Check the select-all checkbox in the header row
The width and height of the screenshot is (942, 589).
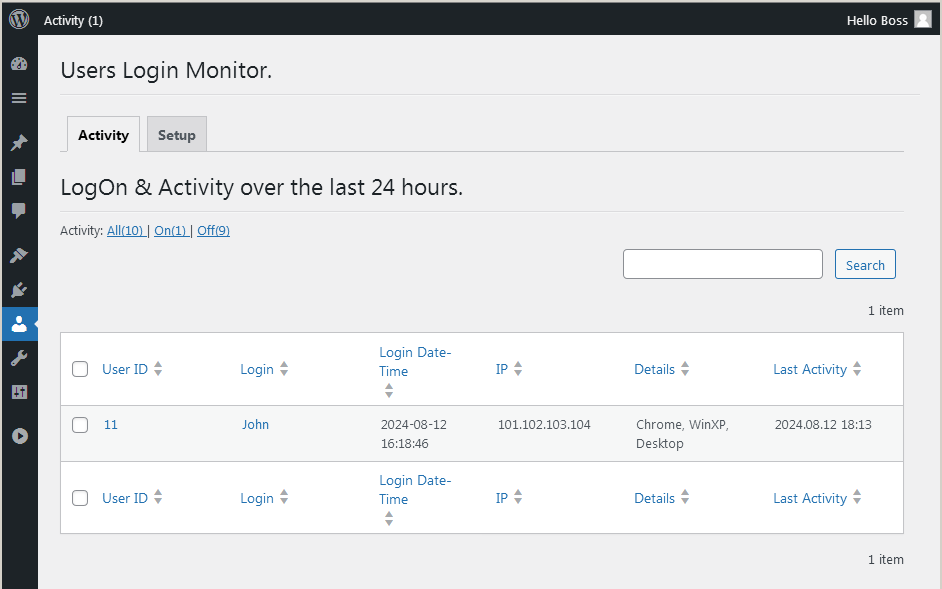tap(80, 369)
